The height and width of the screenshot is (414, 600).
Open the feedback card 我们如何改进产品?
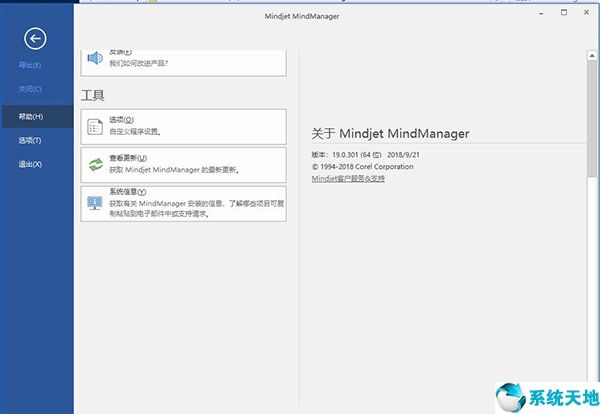(183, 63)
